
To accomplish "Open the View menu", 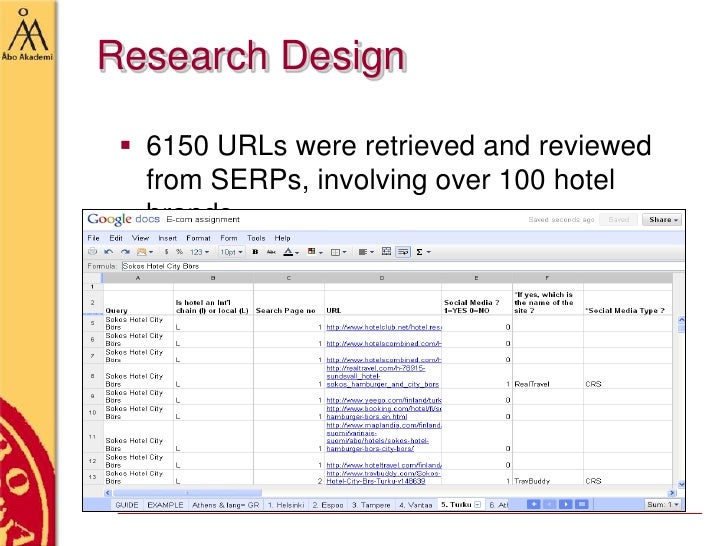I will 140,238.
